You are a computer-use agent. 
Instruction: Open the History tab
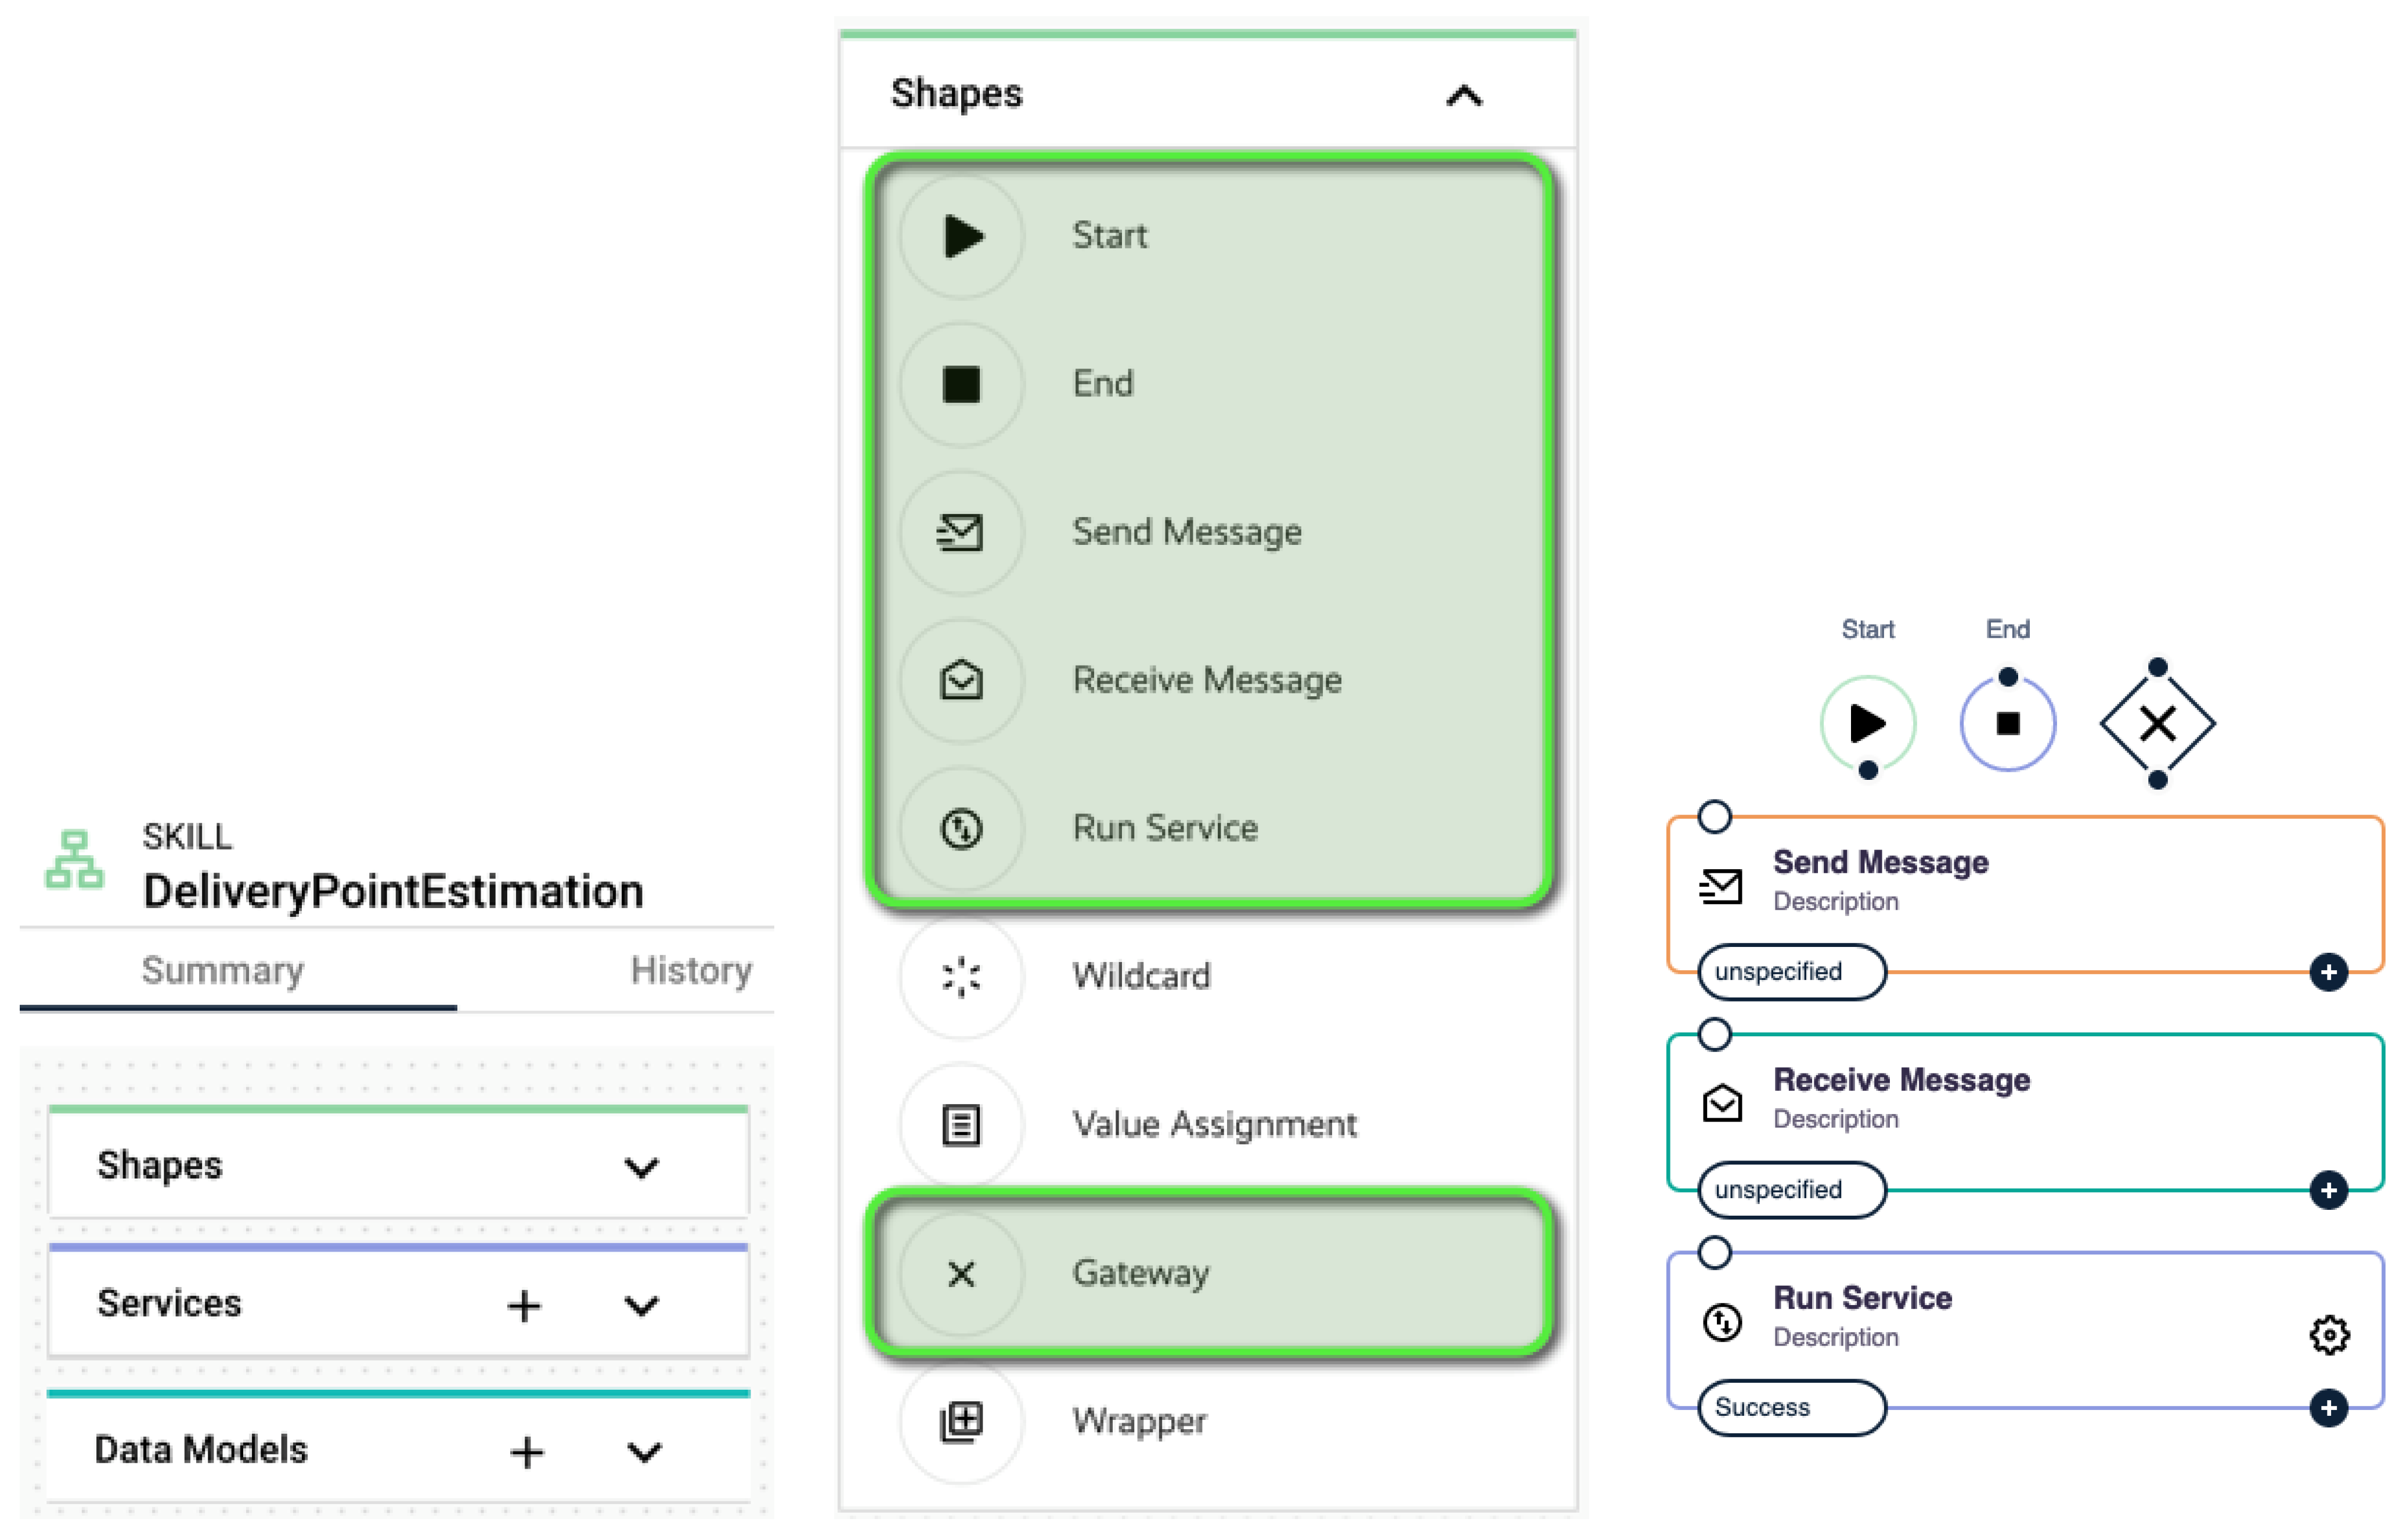pos(691,970)
